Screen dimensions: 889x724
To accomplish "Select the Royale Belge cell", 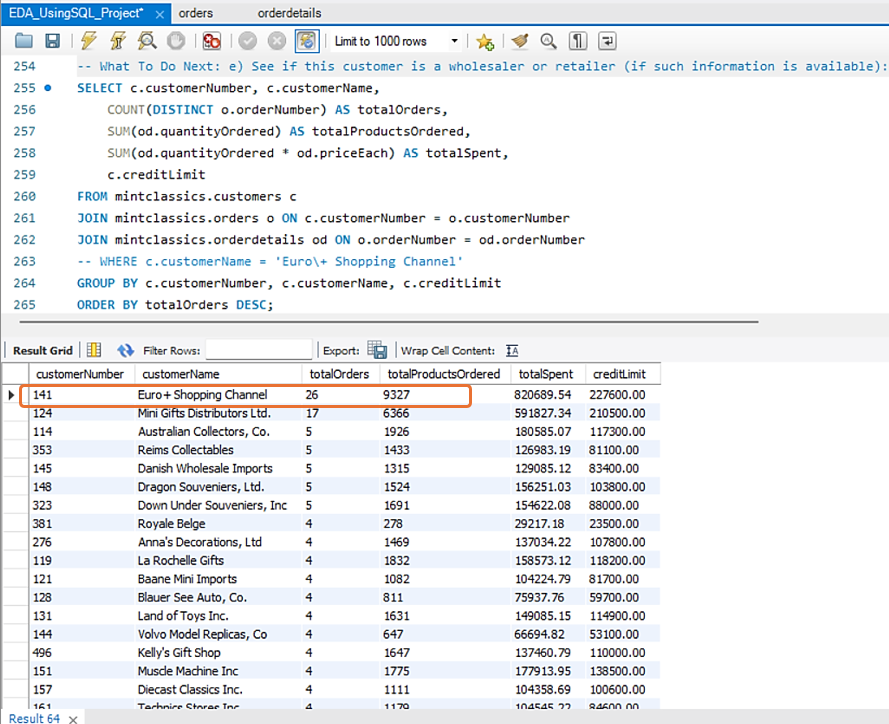I will click(218, 524).
